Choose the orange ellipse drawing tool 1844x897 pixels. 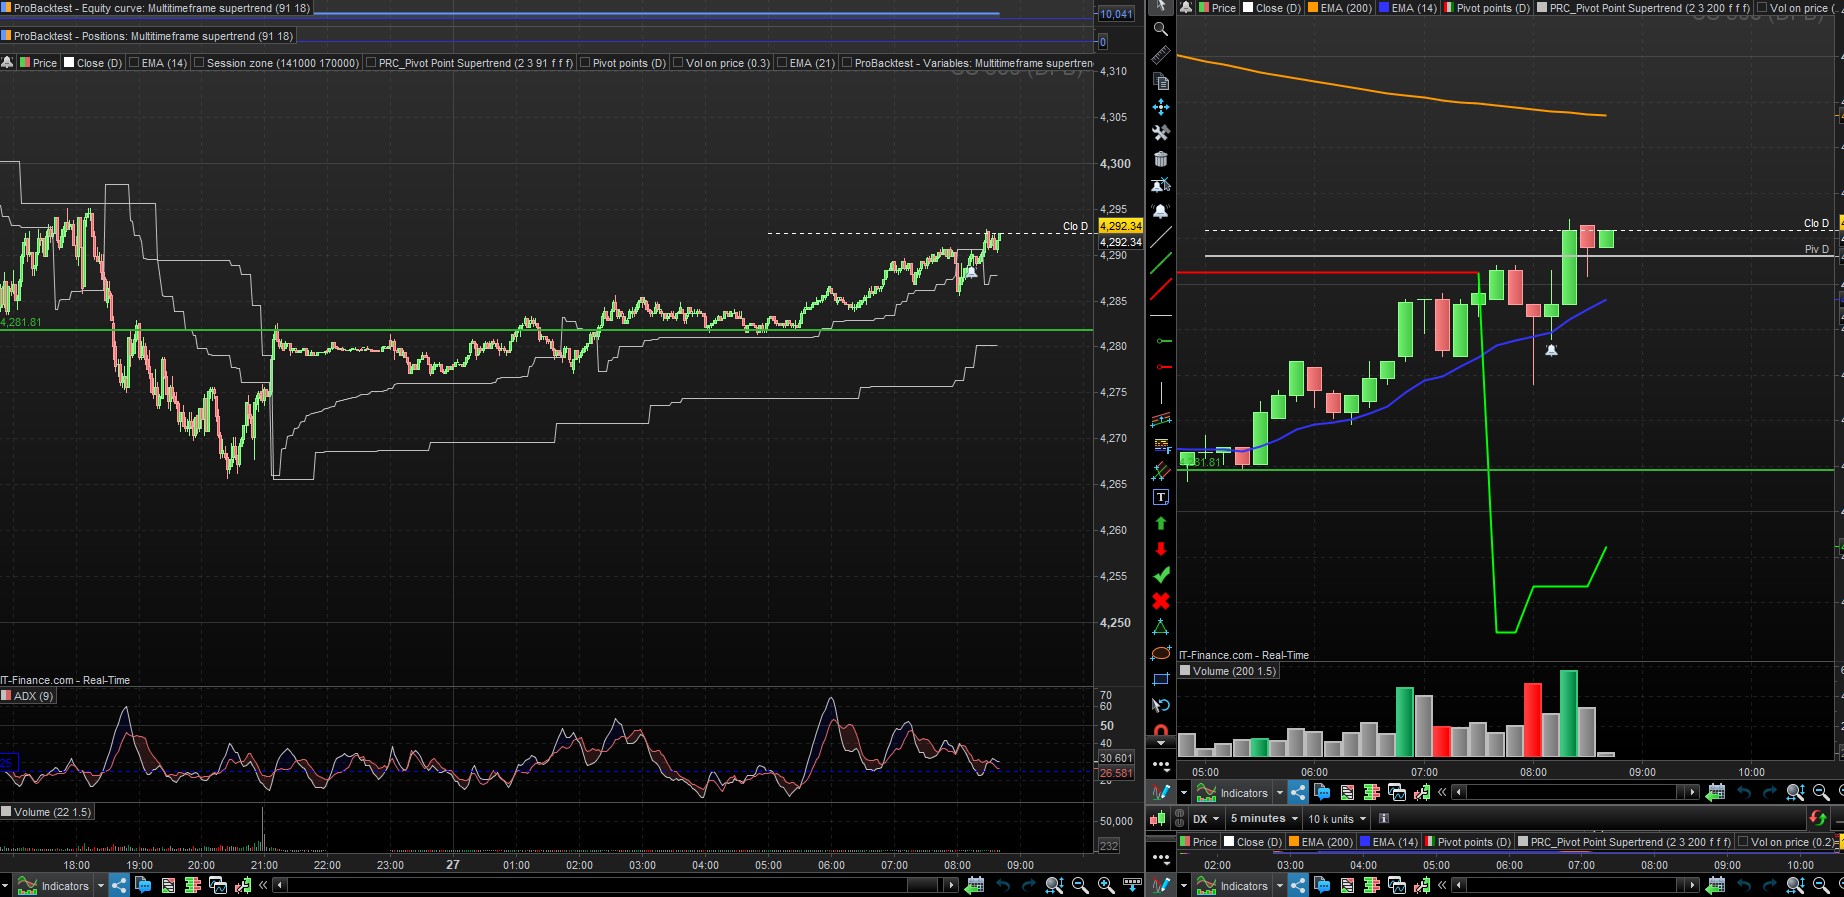(x=1160, y=653)
